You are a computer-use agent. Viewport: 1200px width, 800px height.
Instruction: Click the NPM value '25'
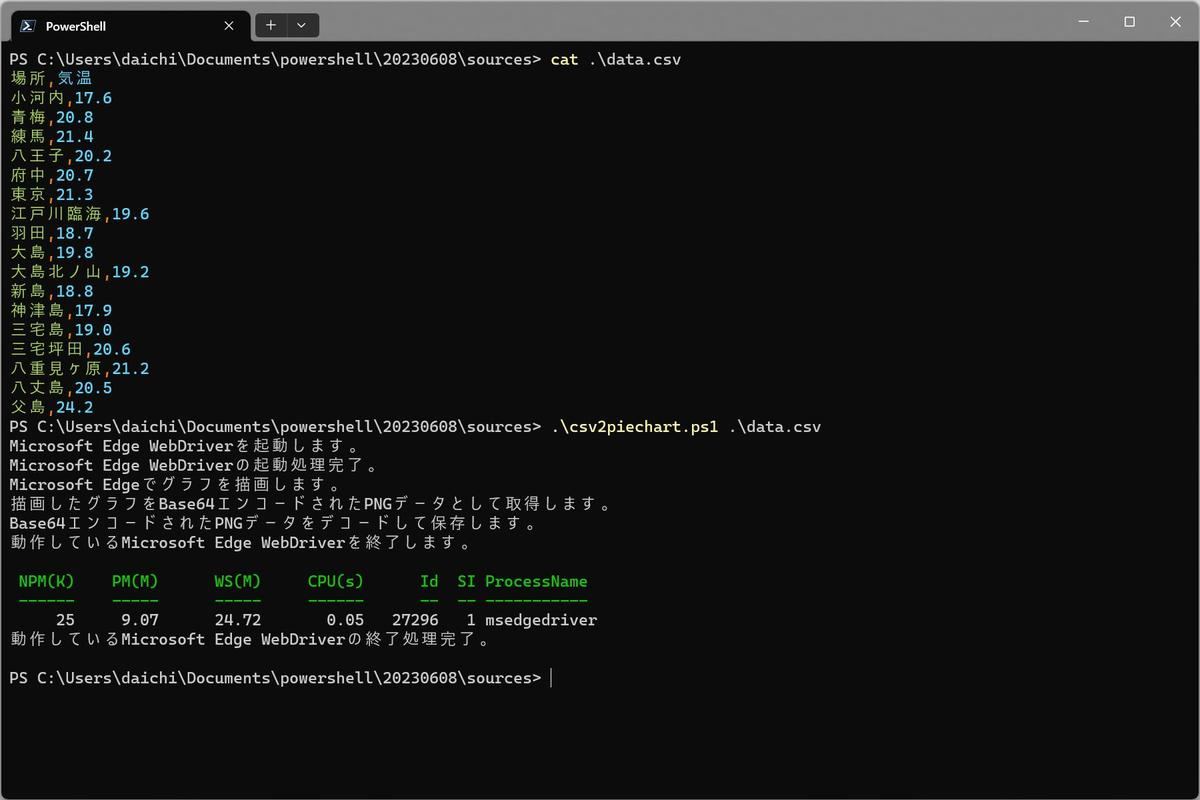(65, 620)
